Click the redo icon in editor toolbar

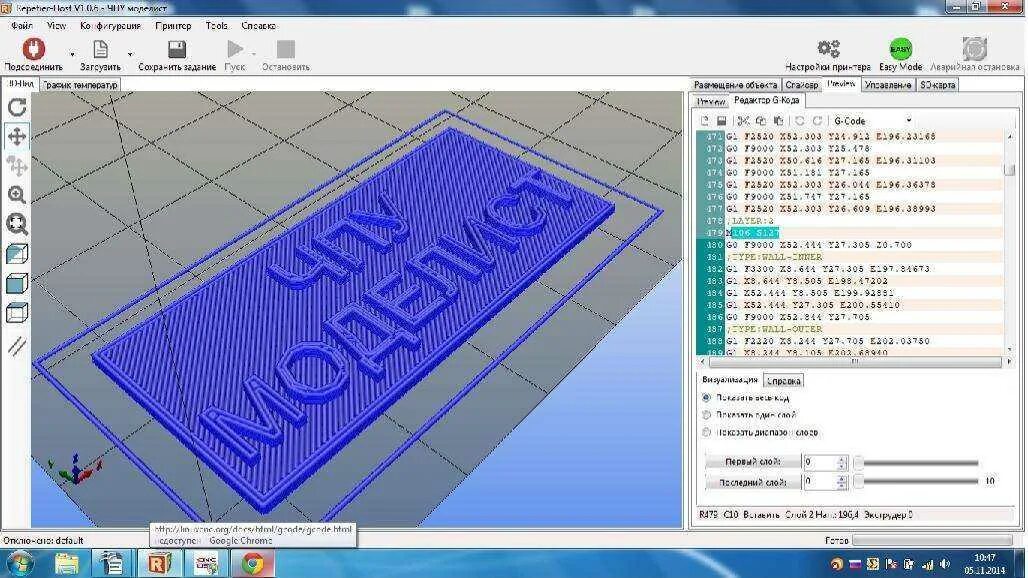[x=817, y=121]
